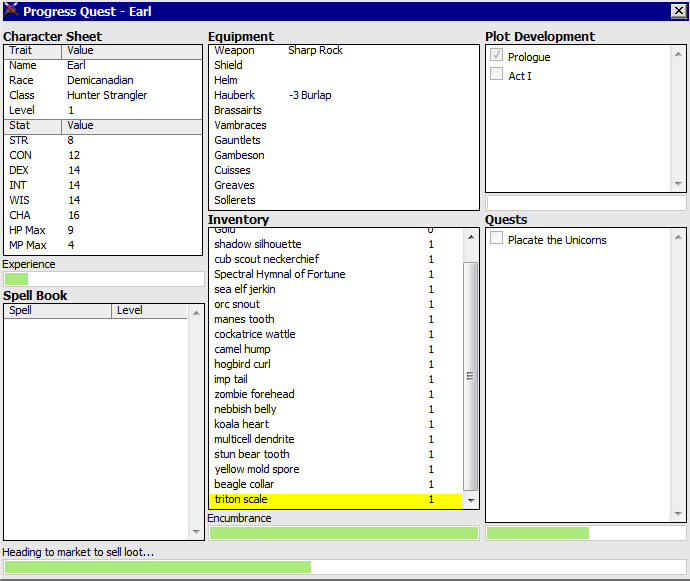Close the Progress Quest window
The height and width of the screenshot is (581, 690).
tap(678, 11)
